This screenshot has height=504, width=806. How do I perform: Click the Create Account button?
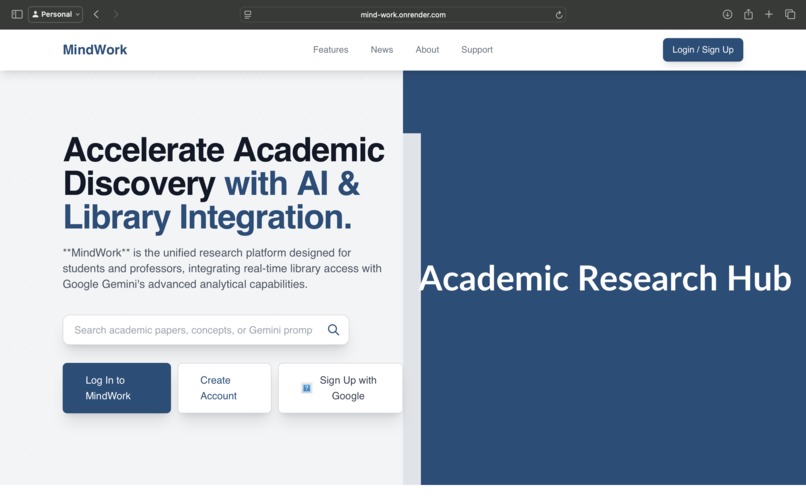point(224,388)
